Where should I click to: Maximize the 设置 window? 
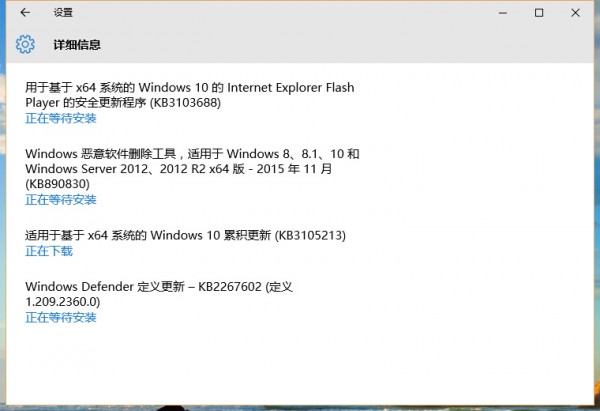point(539,13)
